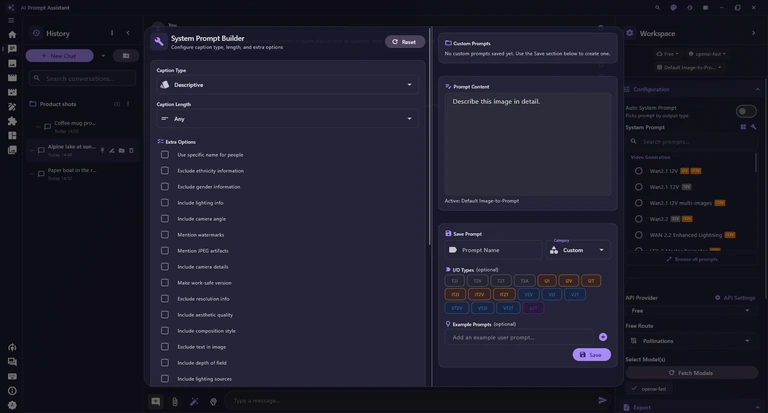Open the openai-fast model dropdown
The image size is (768, 413).
(x=707, y=54)
